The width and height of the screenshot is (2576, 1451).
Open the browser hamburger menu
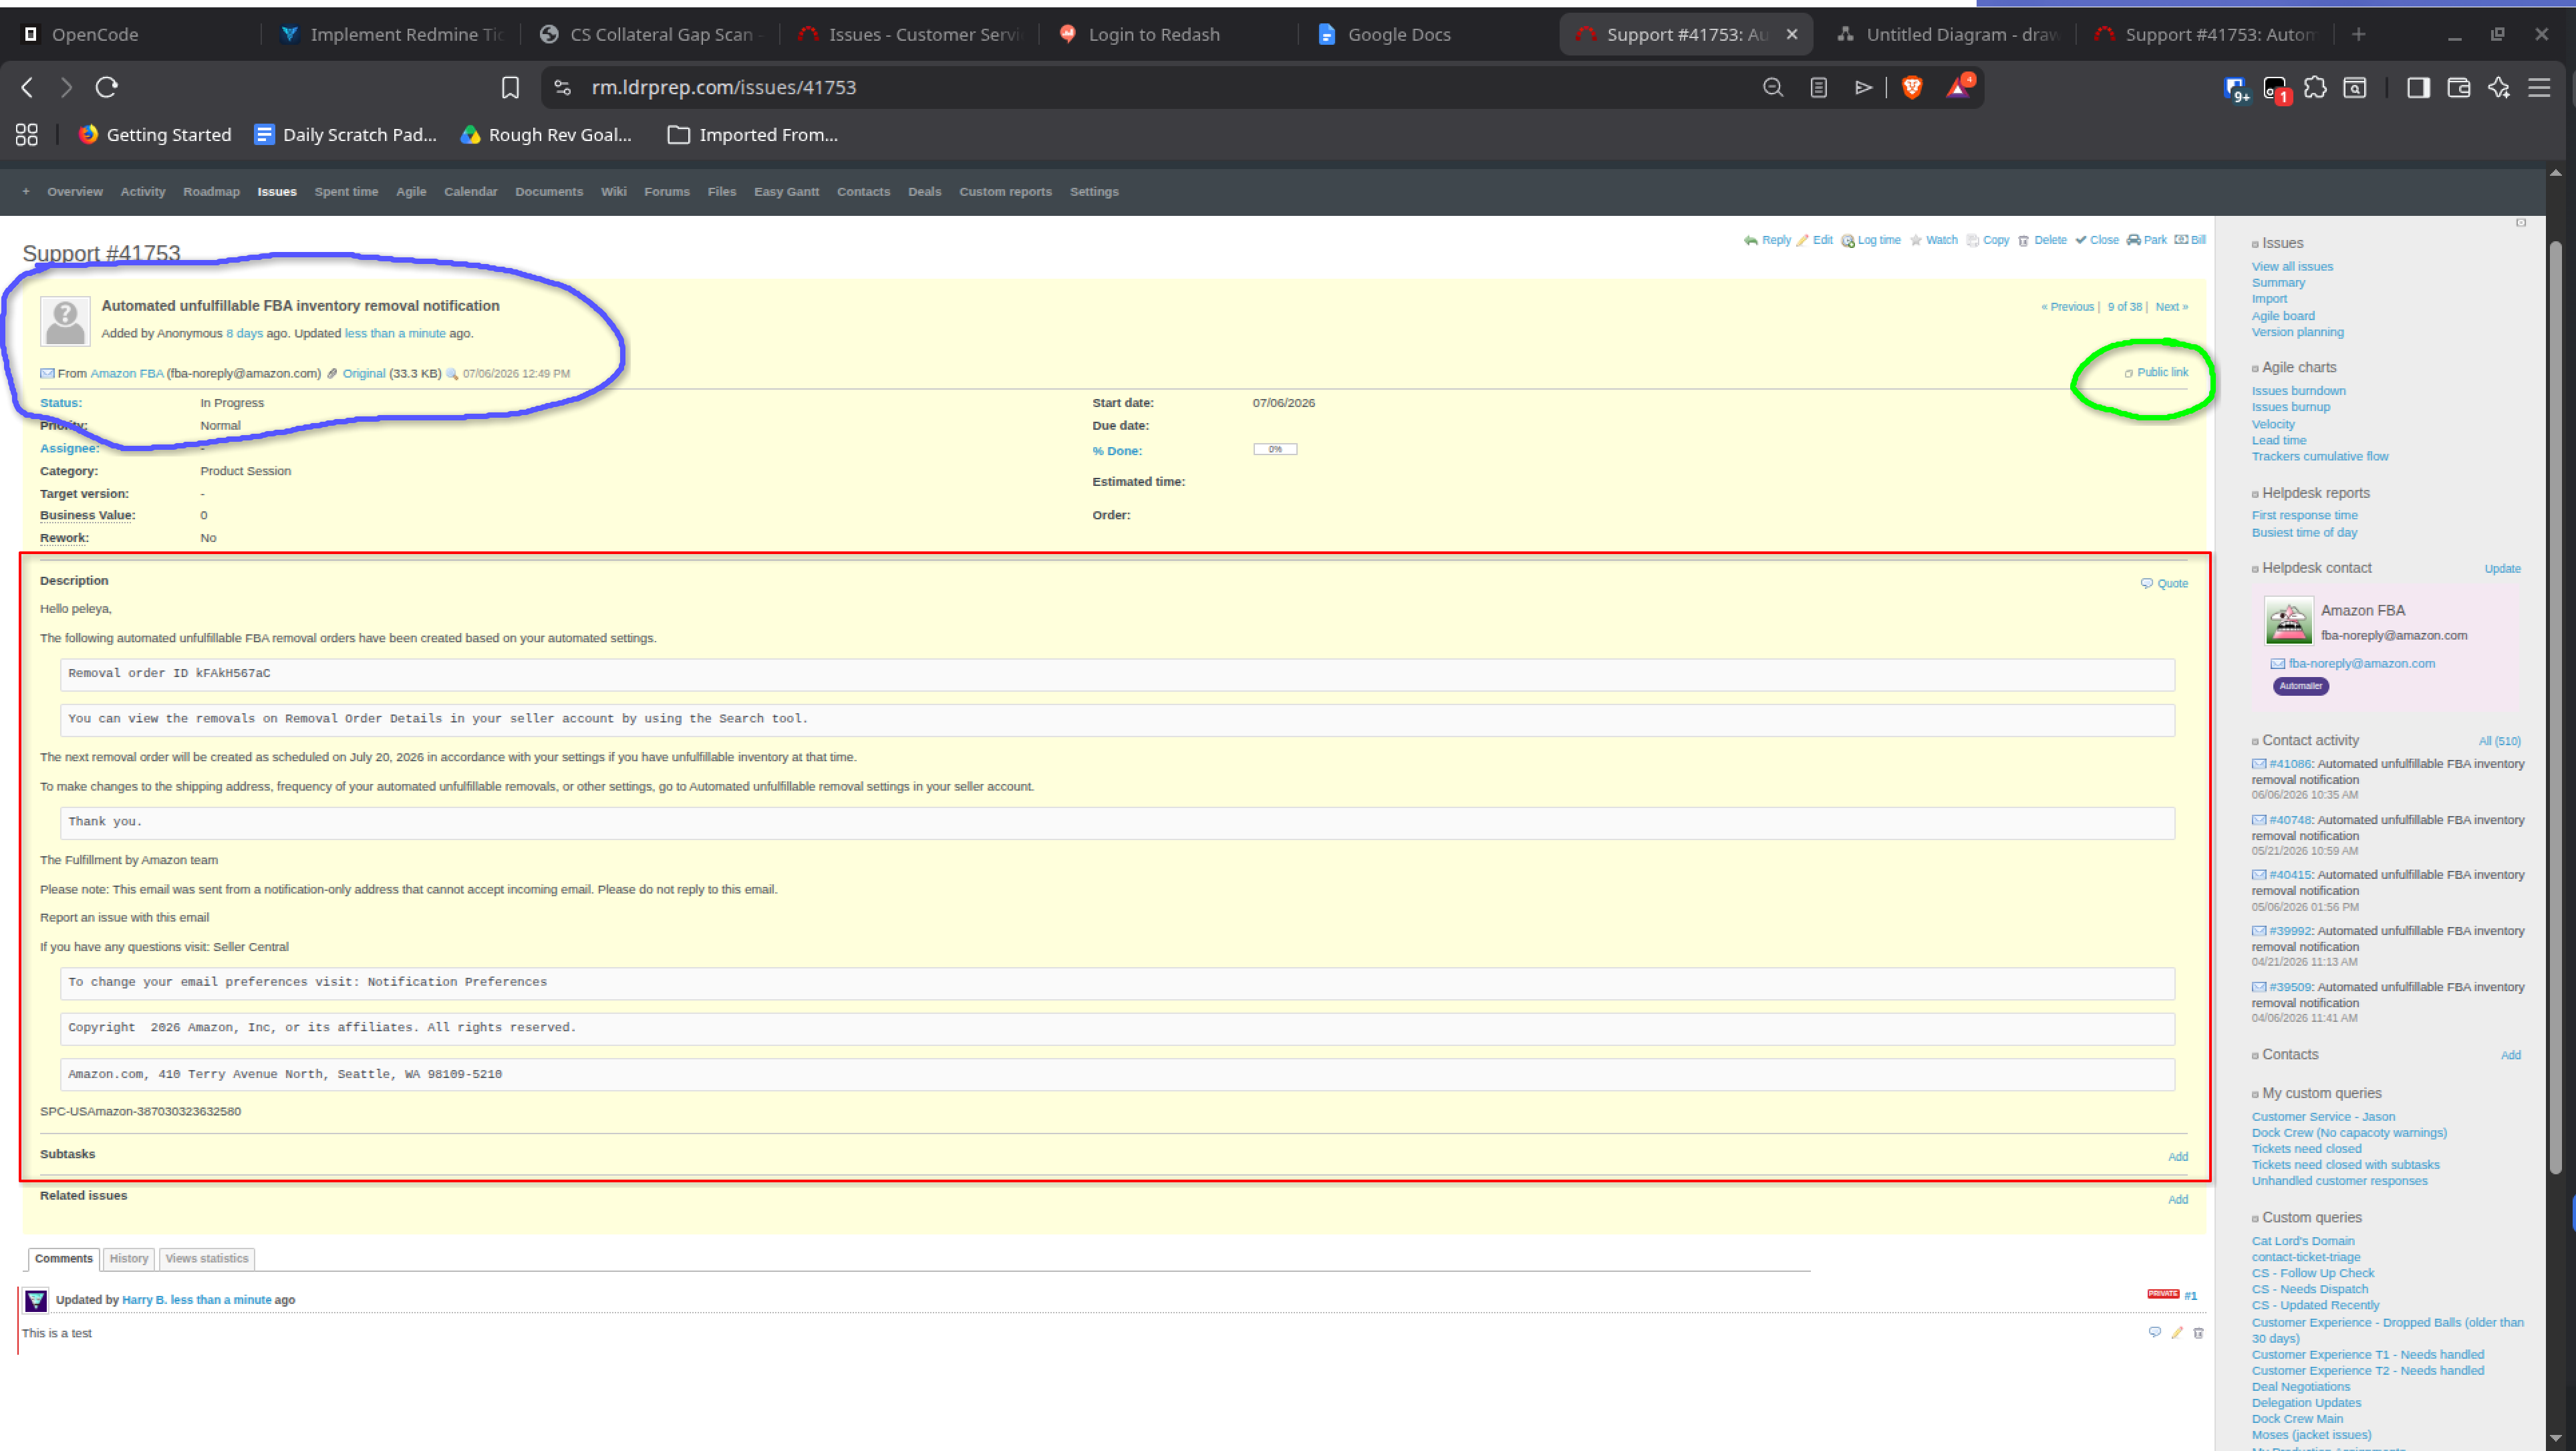(x=2539, y=88)
